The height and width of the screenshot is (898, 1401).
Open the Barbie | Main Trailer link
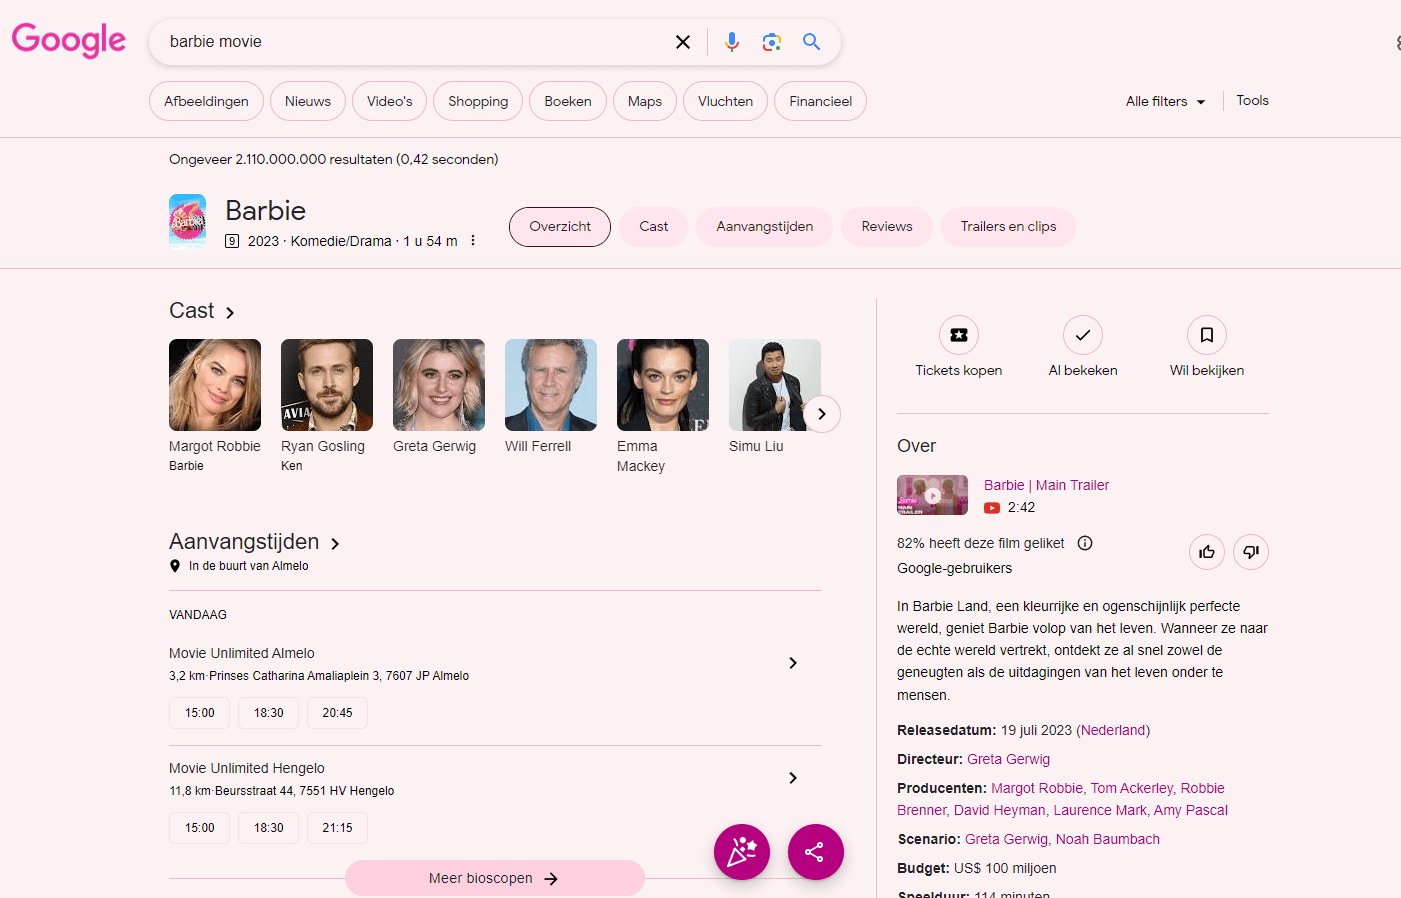click(x=1046, y=485)
